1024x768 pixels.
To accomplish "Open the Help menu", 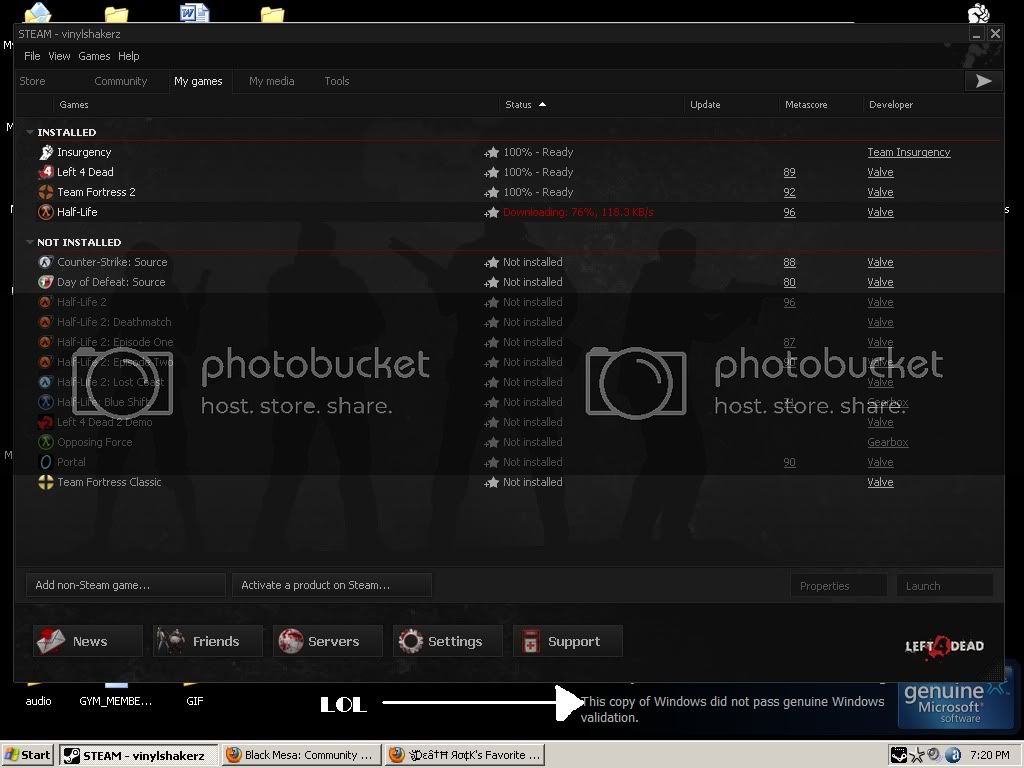I will 129,56.
